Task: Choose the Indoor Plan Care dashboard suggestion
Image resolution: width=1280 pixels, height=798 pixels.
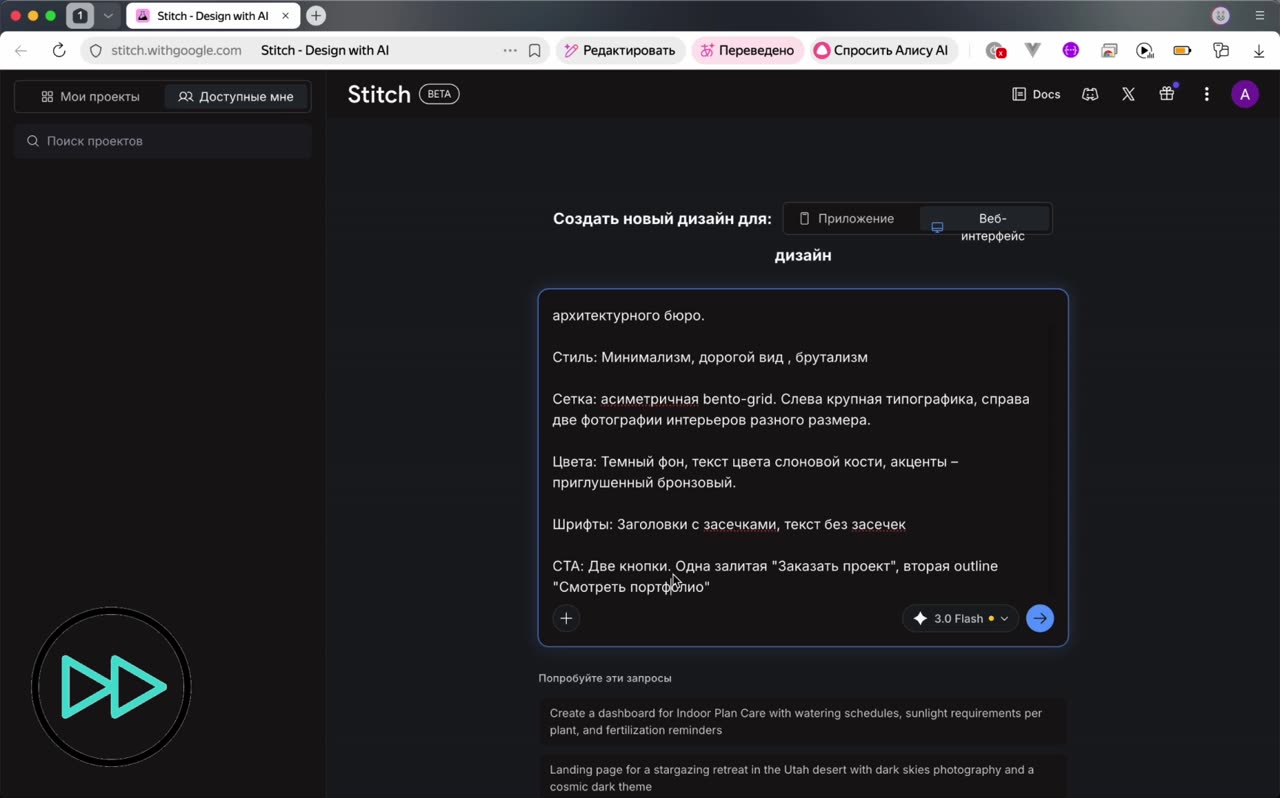Action: coord(803,722)
